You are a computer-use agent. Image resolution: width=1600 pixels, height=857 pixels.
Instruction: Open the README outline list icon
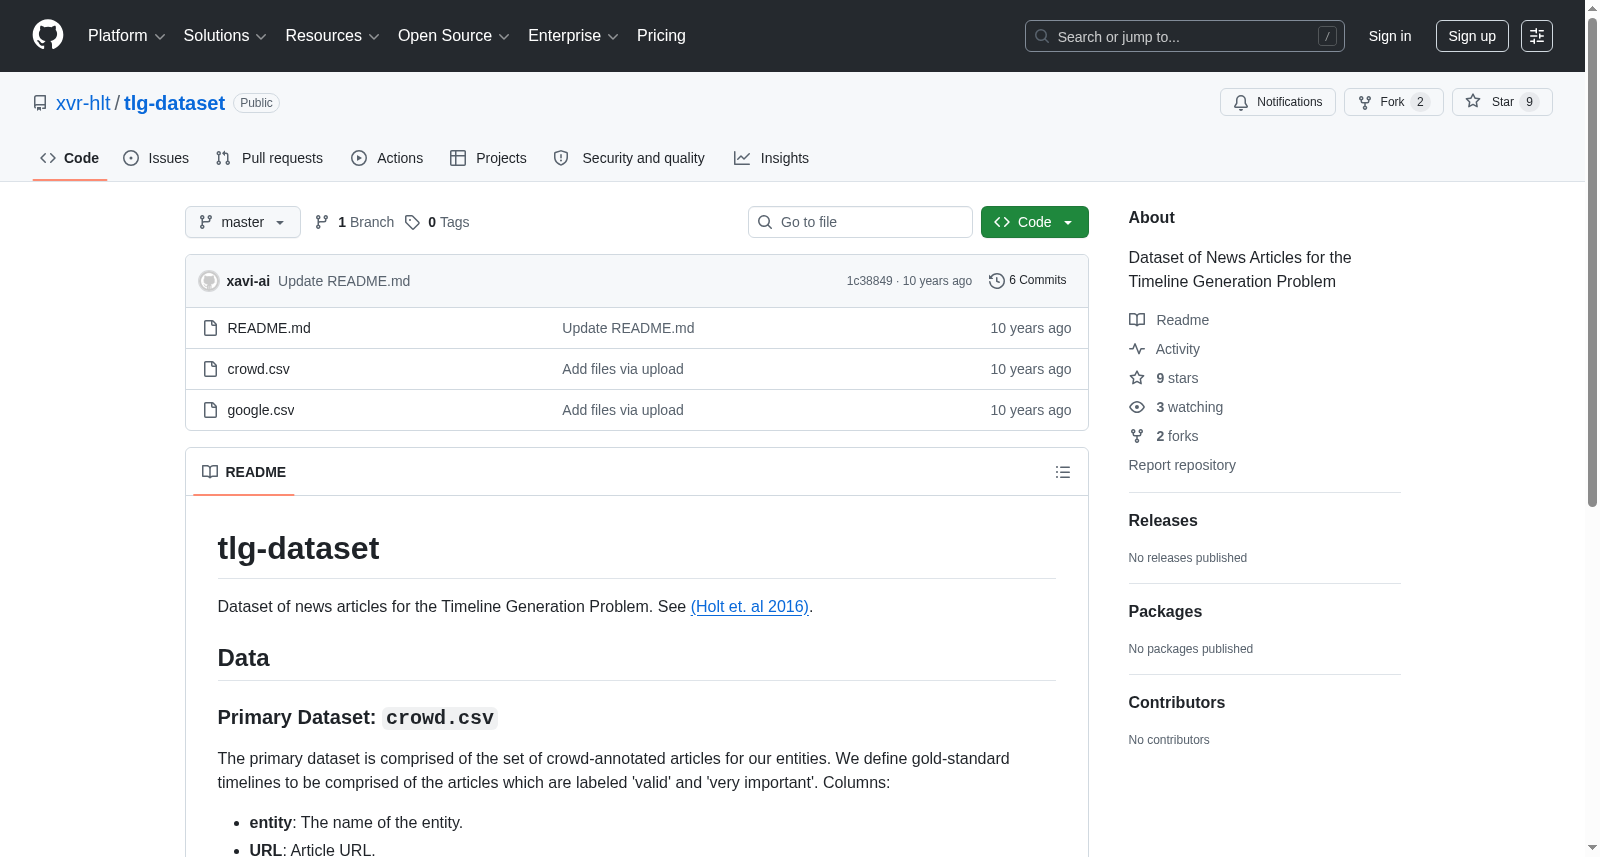coord(1063,472)
